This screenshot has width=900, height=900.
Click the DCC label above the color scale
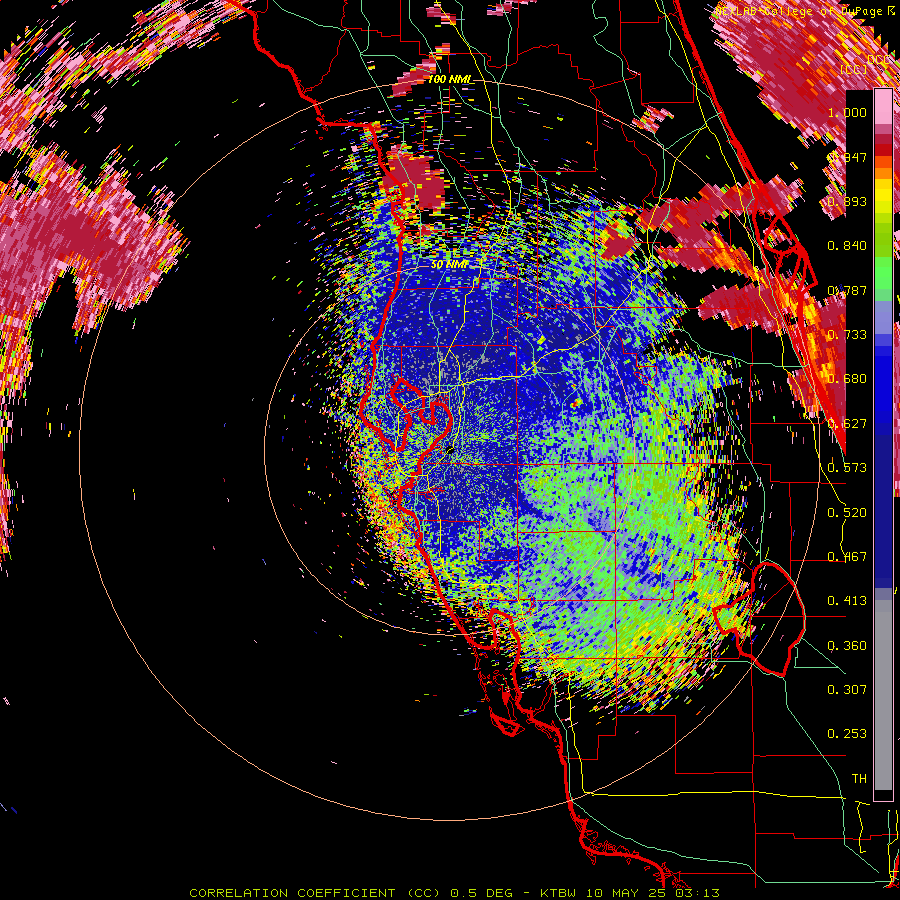878,60
